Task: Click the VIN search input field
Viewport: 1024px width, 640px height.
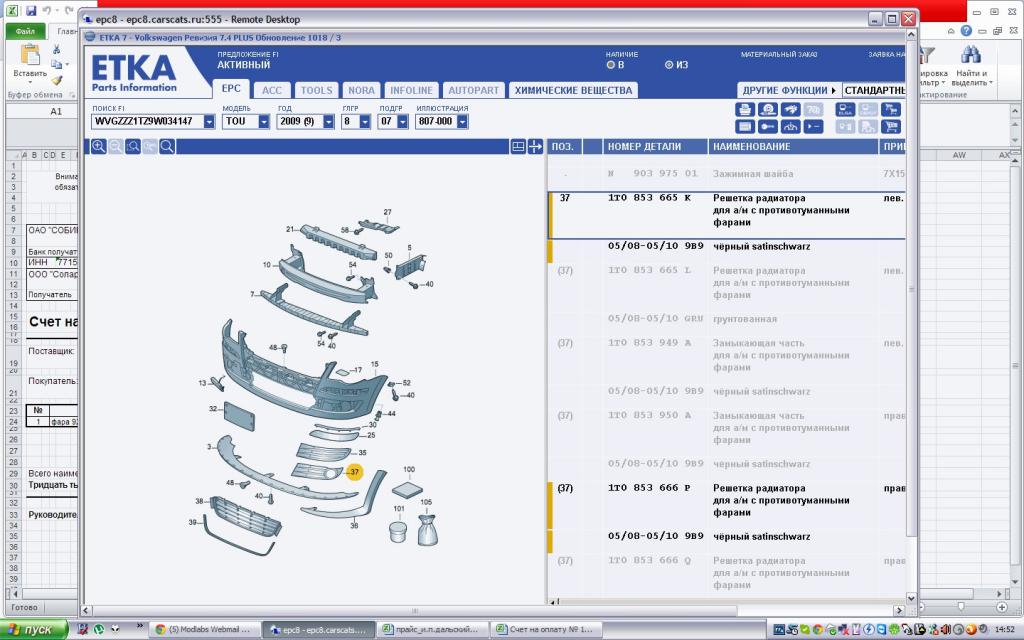Action: point(148,121)
